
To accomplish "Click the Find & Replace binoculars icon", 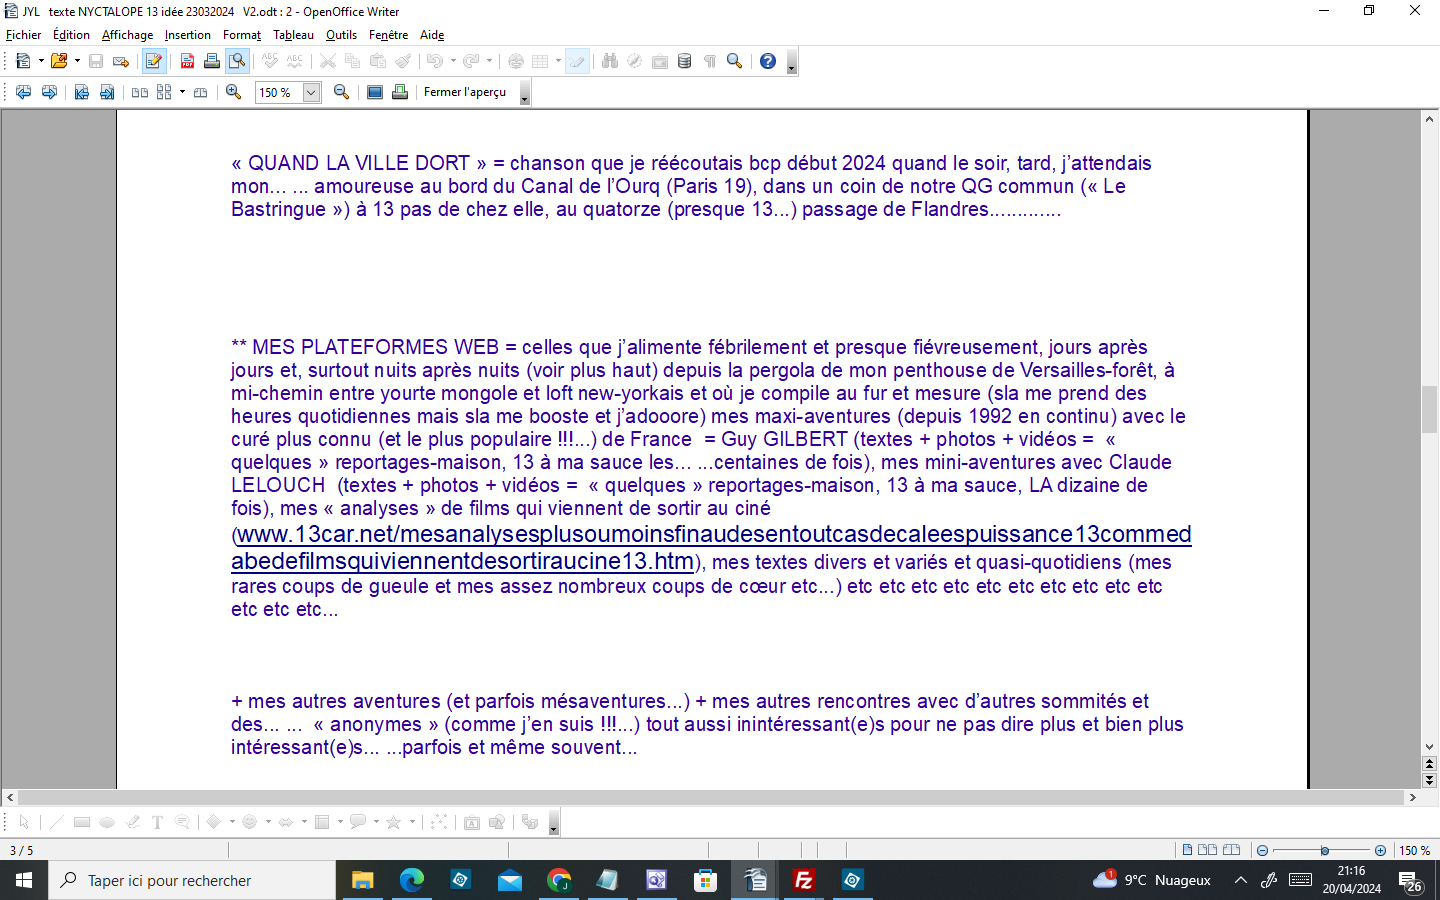I will (610, 61).
